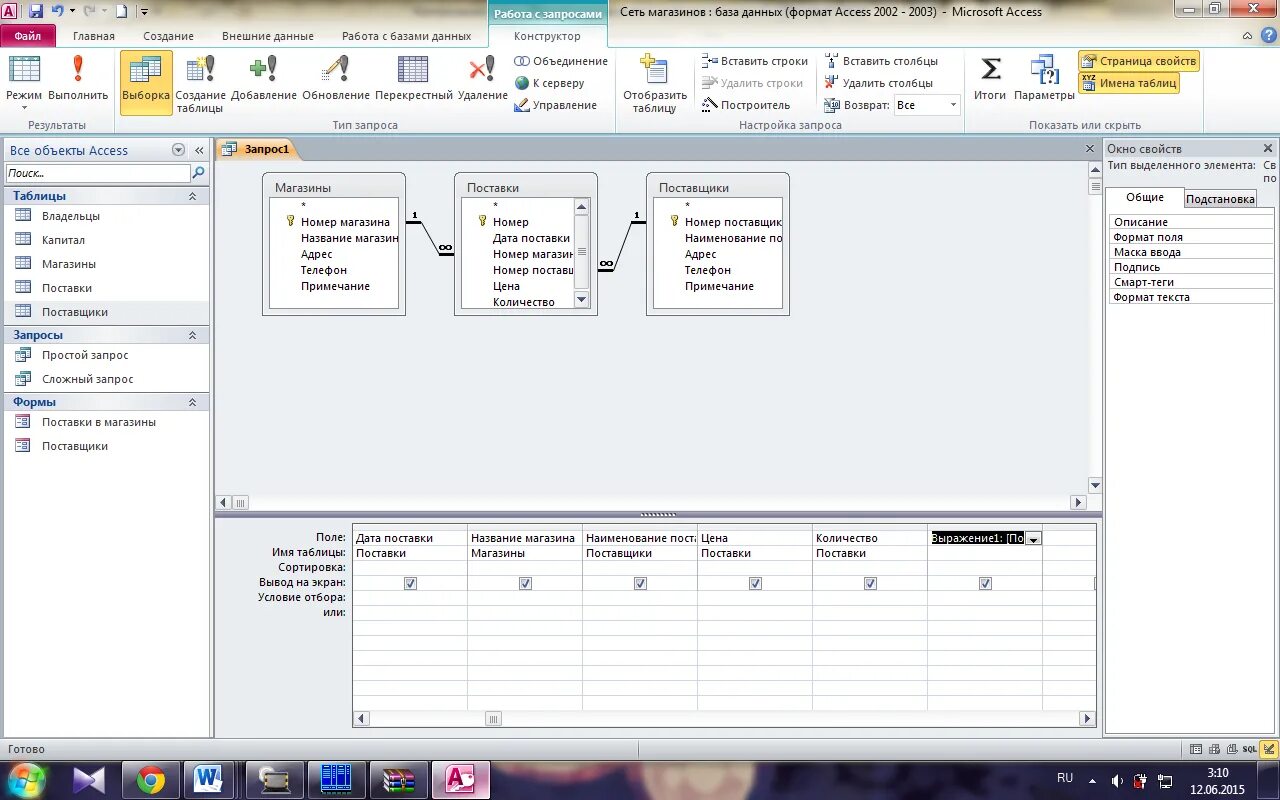Viewport: 1280px width, 800px height.
Task: Collapse the Формы group
Action: [x=192, y=402]
